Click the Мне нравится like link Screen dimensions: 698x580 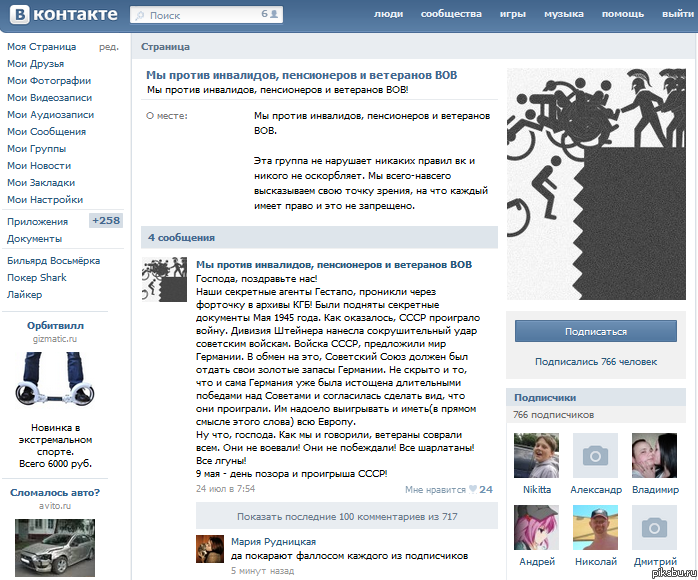435,490
